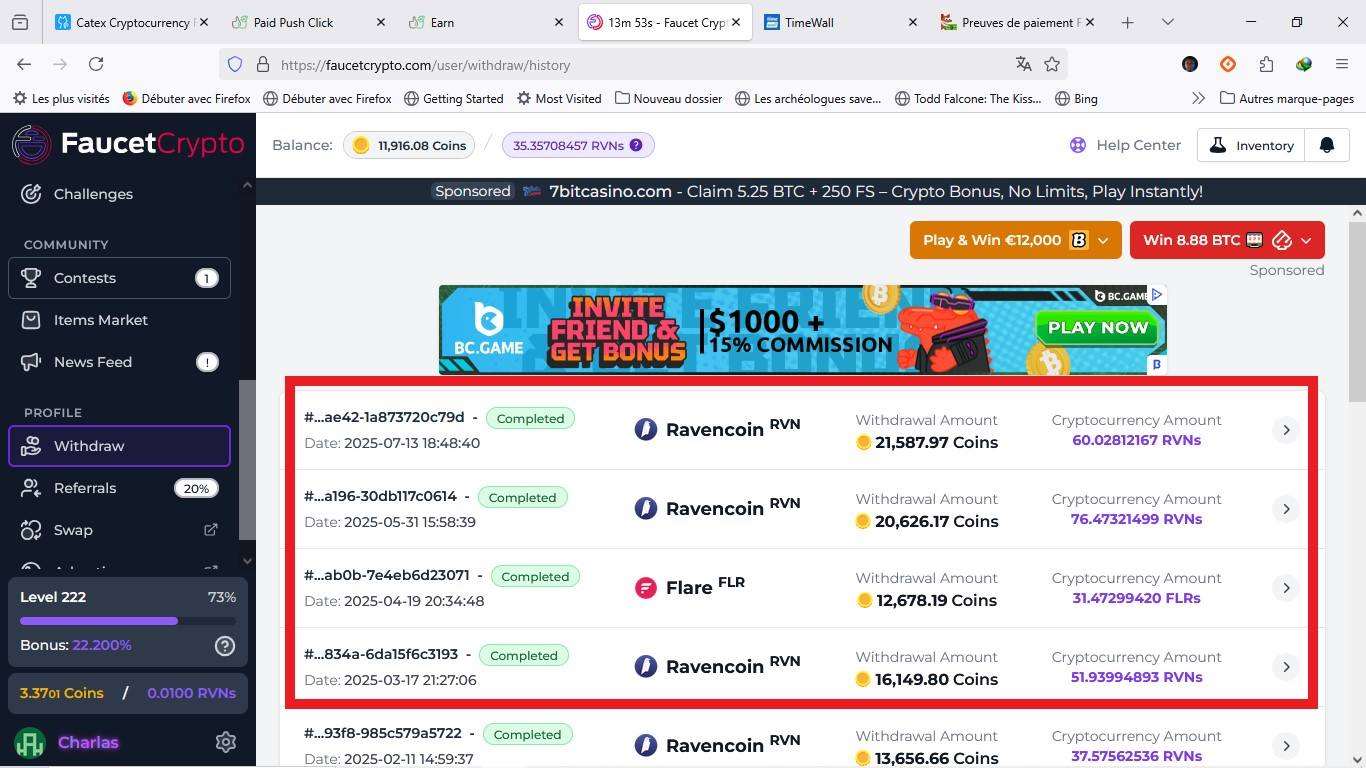Click the Charlas avatar icon
Screen dimensions: 1366x768
click(x=30, y=743)
